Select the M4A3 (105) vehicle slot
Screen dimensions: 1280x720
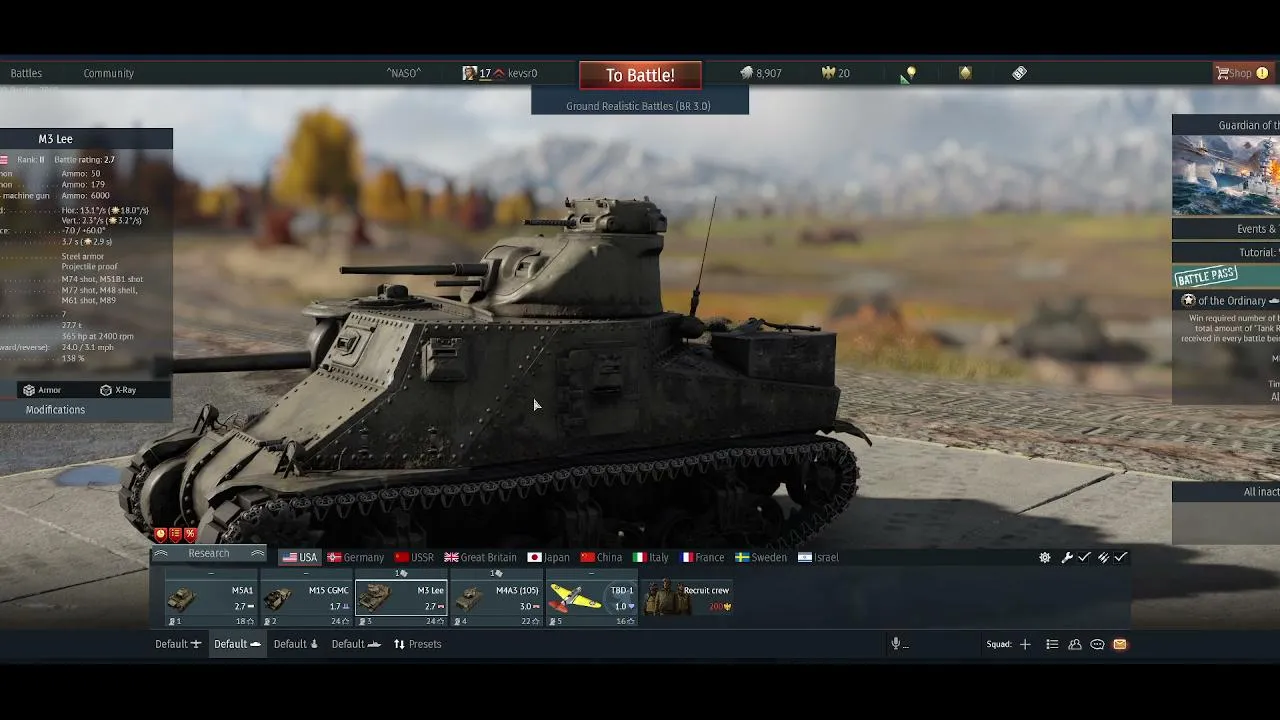(497, 598)
